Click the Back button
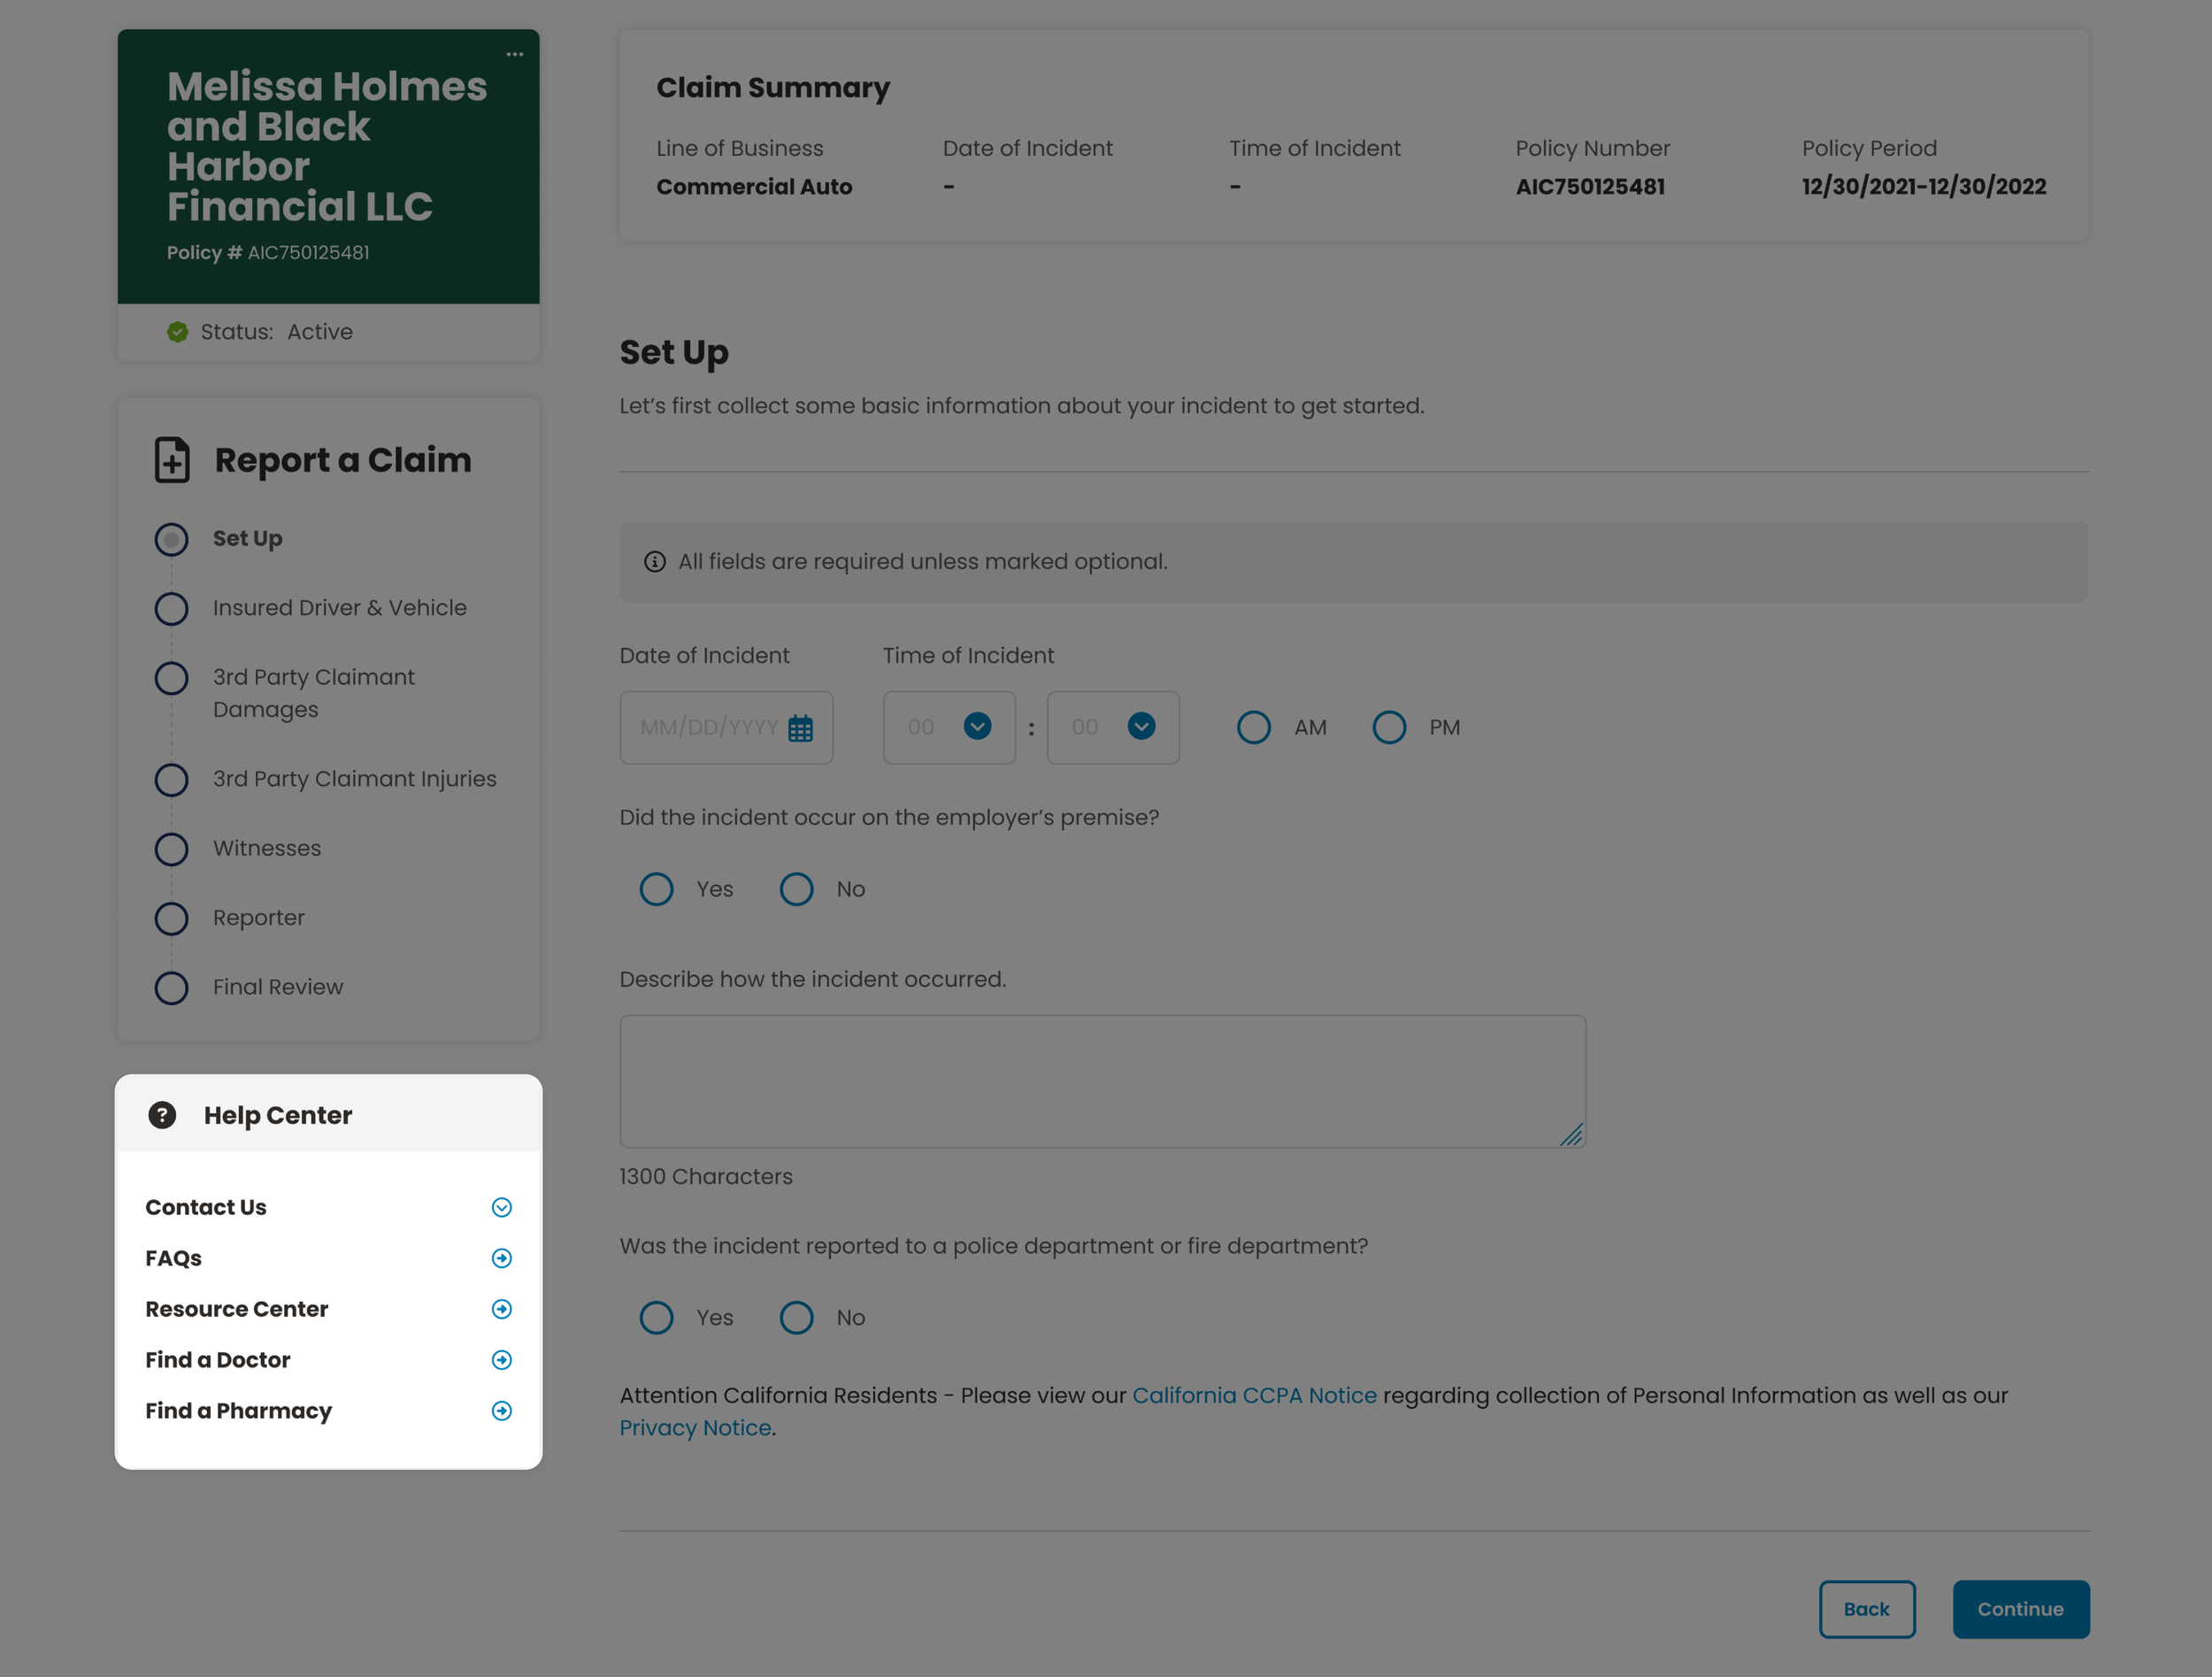 click(x=1867, y=1609)
